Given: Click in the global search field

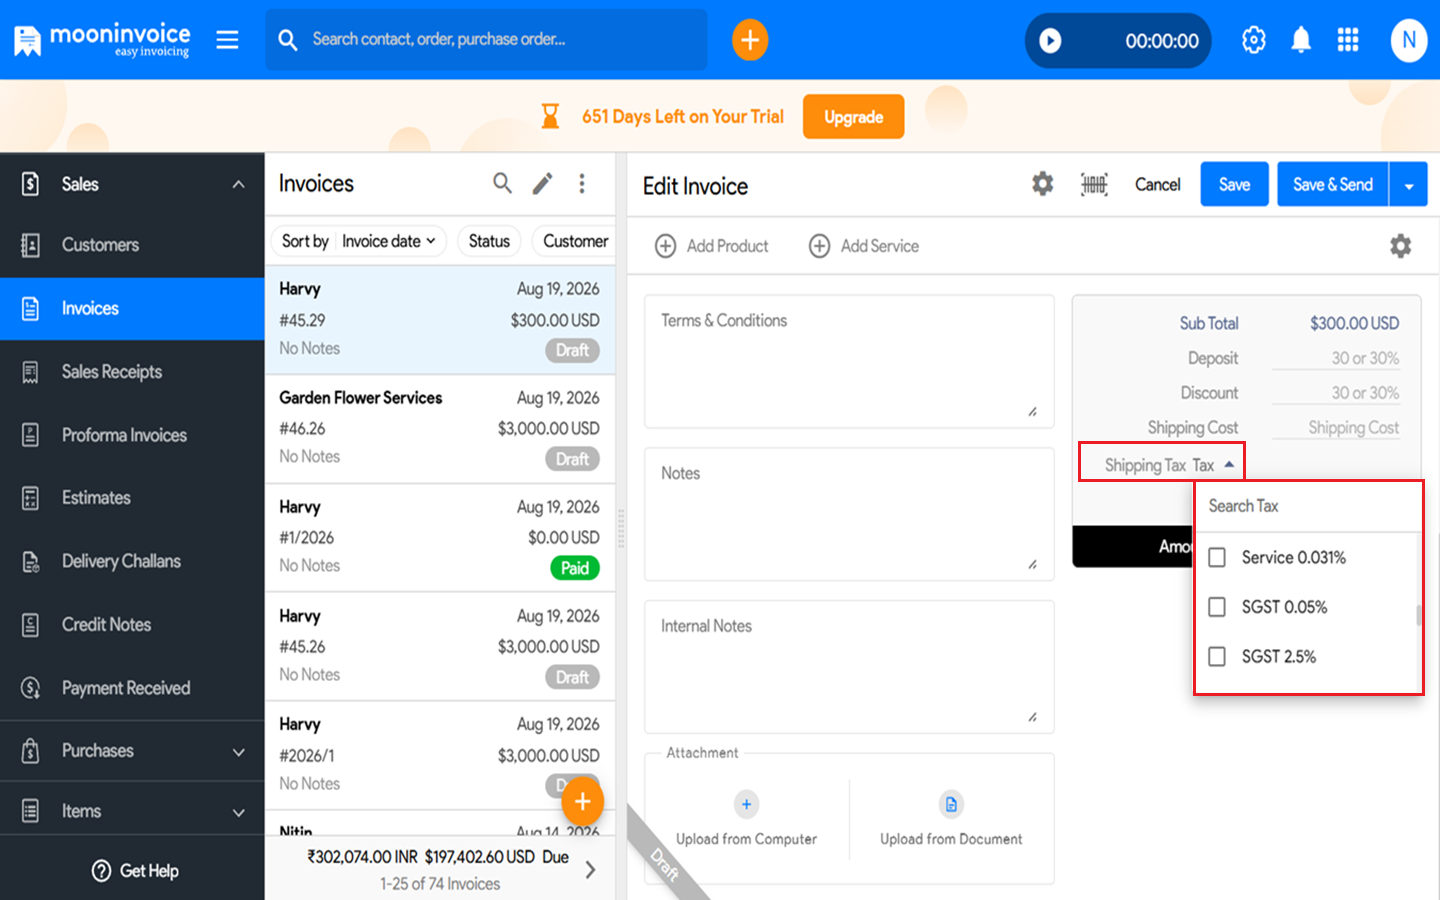Looking at the screenshot, I should 486,40.
